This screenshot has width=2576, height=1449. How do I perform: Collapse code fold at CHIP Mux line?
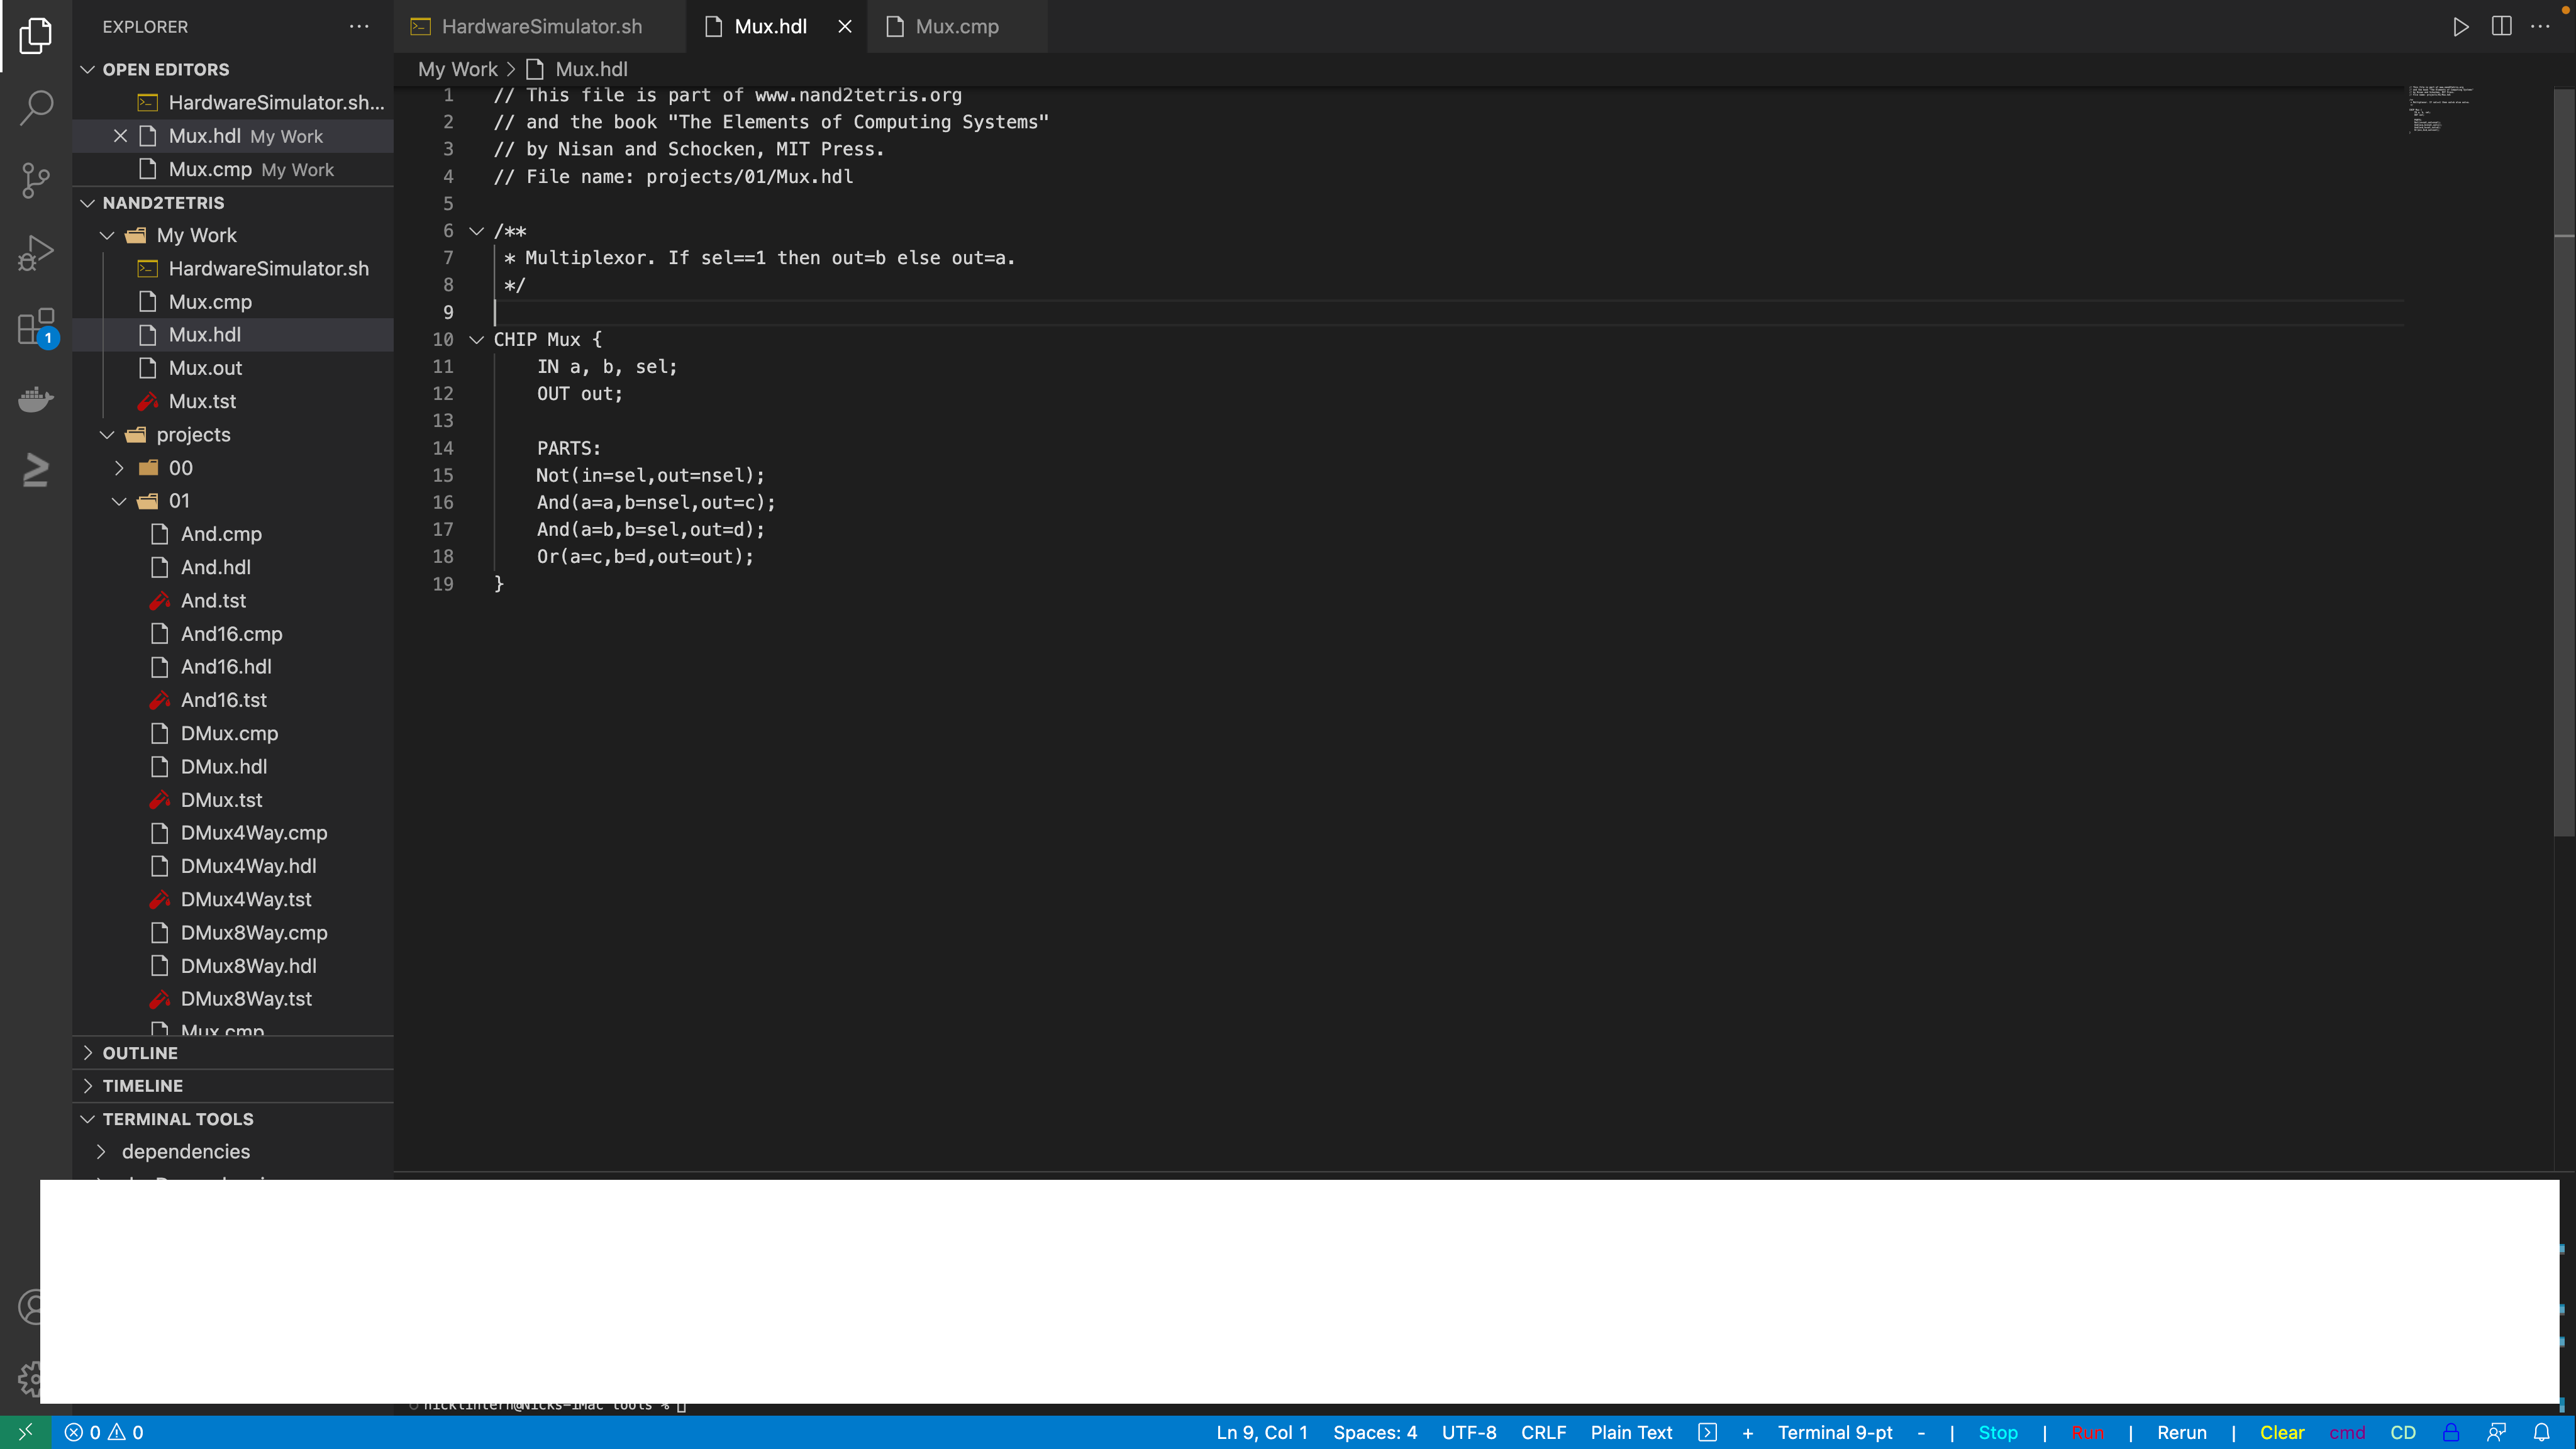coord(477,340)
